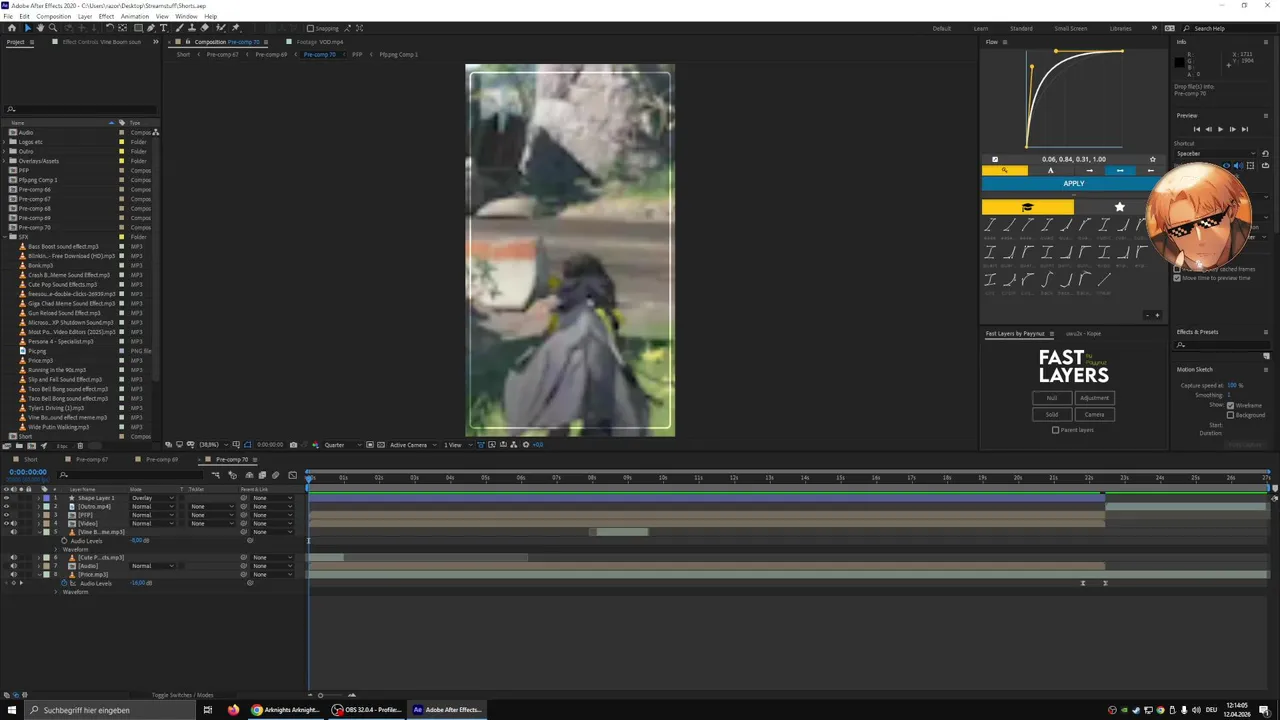The height and width of the screenshot is (720, 1280).
Task: Mute audio of [Cute P...cts.mp3] layer
Action: pyautogui.click(x=14, y=558)
